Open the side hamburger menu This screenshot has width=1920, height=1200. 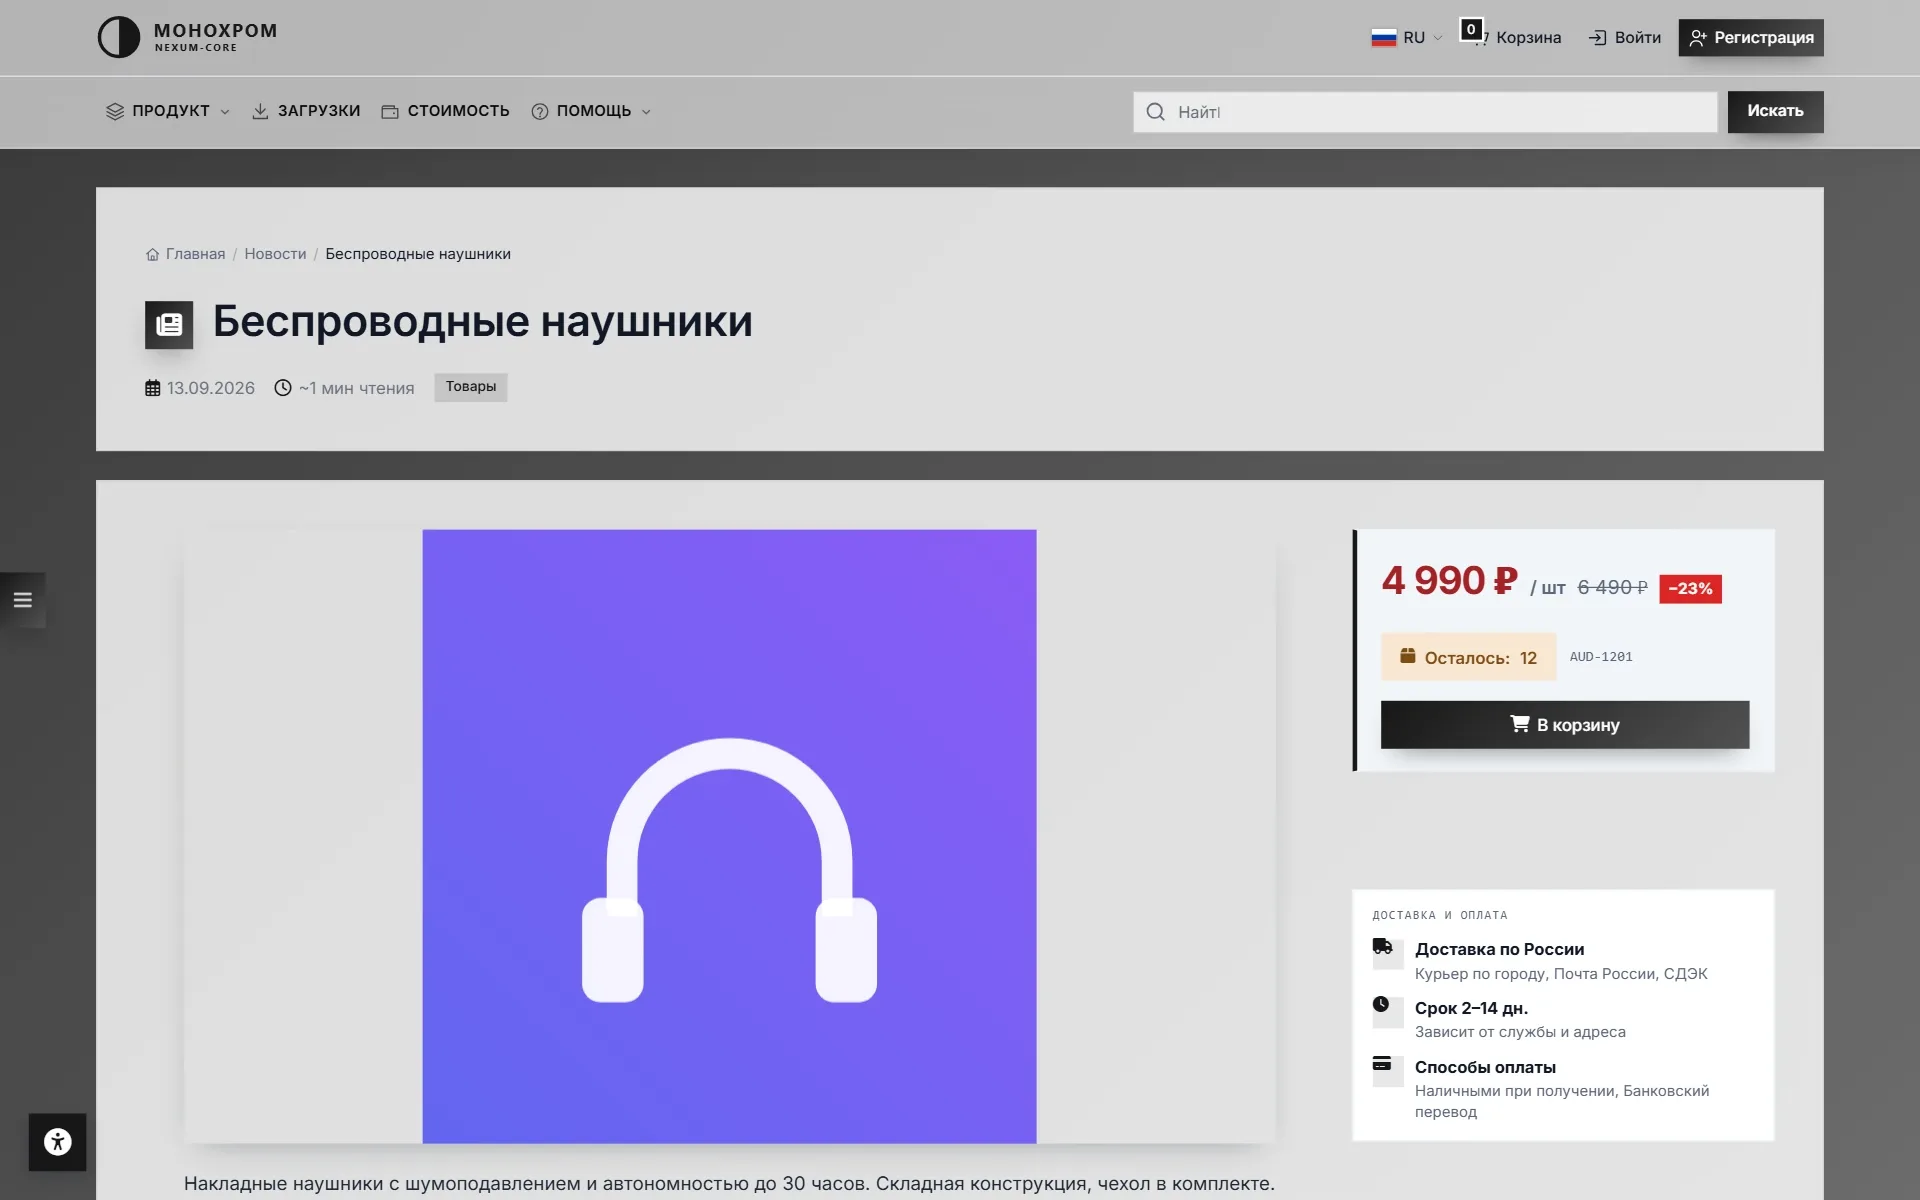22,600
